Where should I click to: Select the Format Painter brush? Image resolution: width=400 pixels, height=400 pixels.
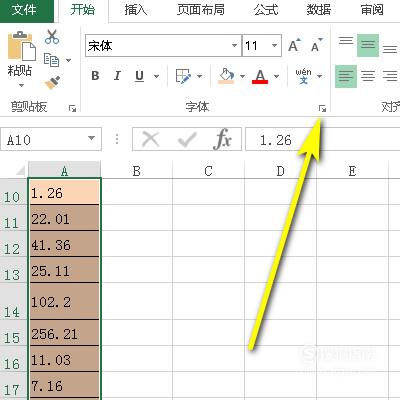tap(52, 82)
